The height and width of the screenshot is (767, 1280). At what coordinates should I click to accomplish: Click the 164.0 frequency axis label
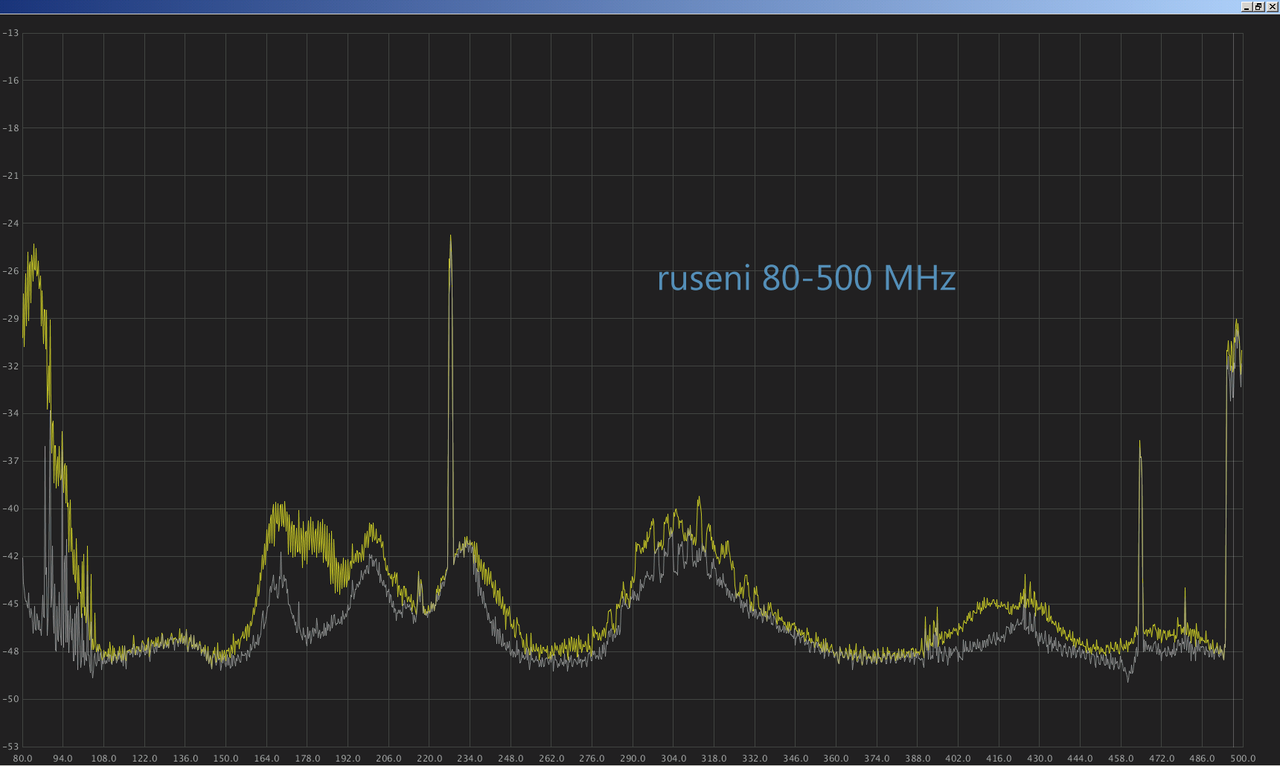(266, 758)
